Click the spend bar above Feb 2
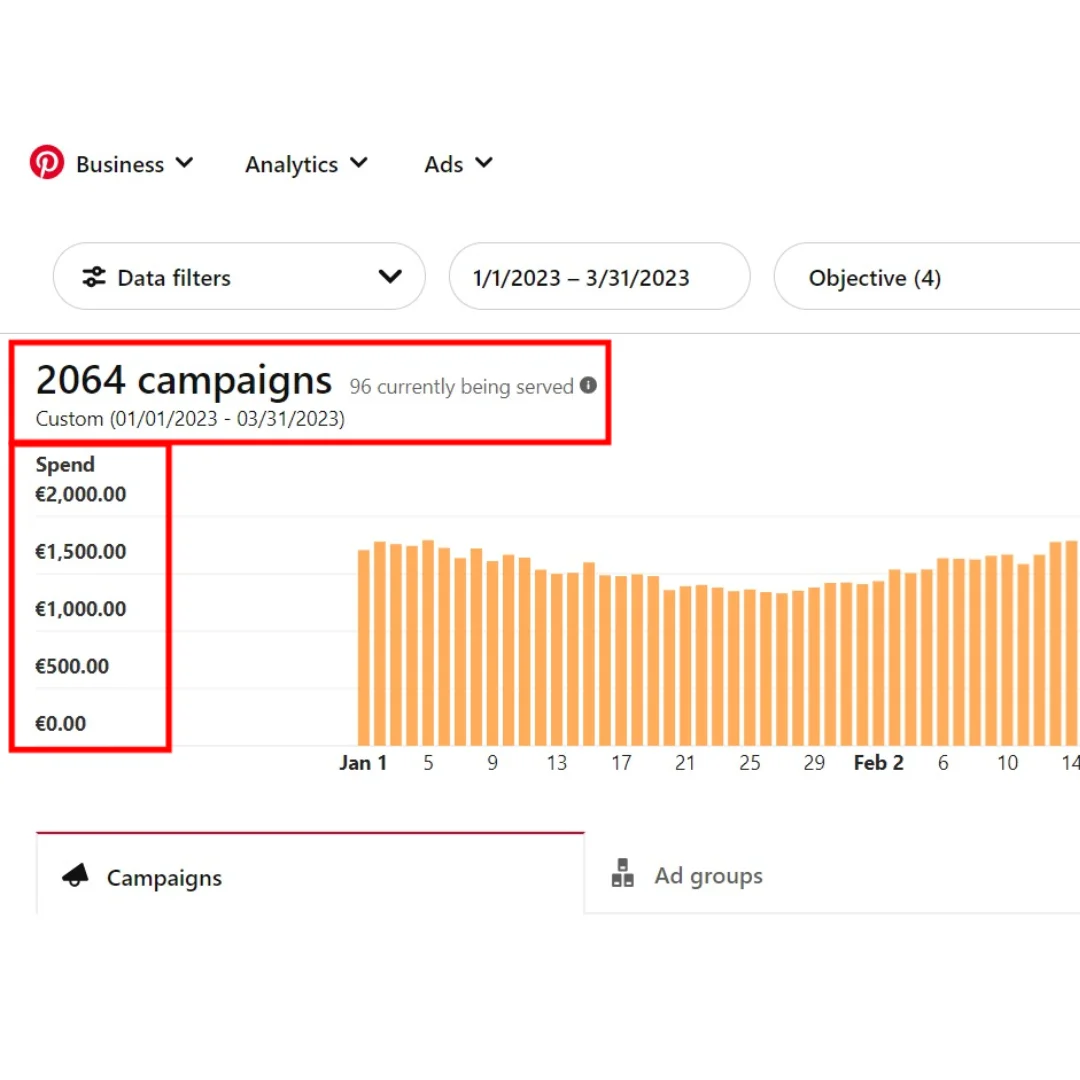The height and width of the screenshot is (1080, 1080). tap(879, 663)
